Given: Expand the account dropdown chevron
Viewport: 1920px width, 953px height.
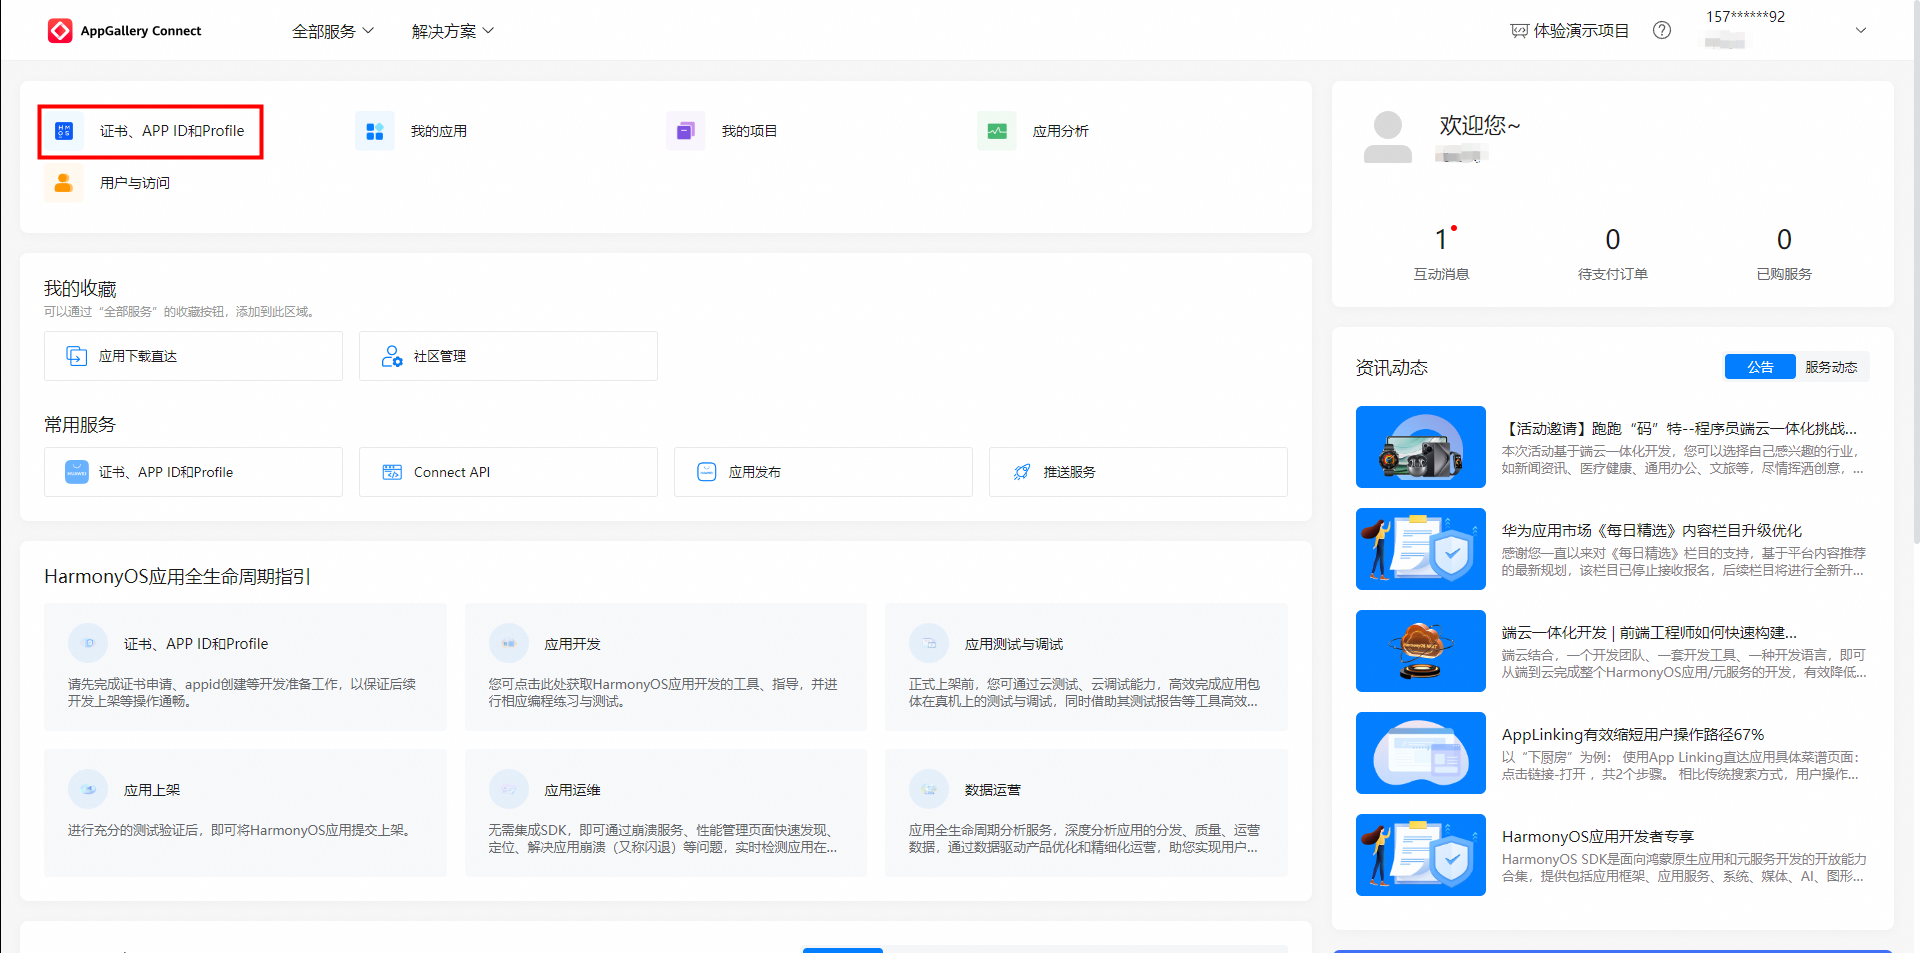Looking at the screenshot, I should coord(1861,30).
